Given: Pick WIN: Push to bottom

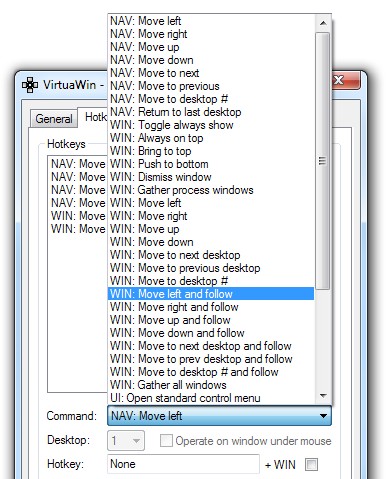Looking at the screenshot, I should tap(211, 164).
